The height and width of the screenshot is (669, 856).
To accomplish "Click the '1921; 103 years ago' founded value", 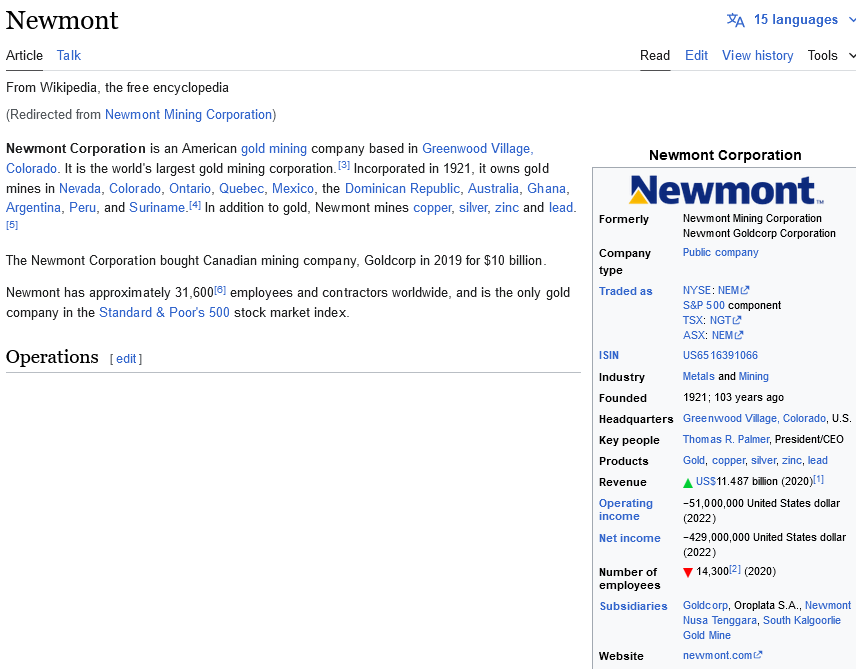I will pos(733,397).
